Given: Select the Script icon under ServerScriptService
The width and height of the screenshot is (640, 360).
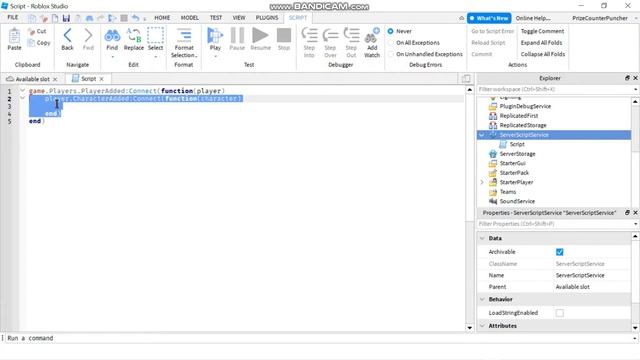Looking at the screenshot, I should [503, 144].
